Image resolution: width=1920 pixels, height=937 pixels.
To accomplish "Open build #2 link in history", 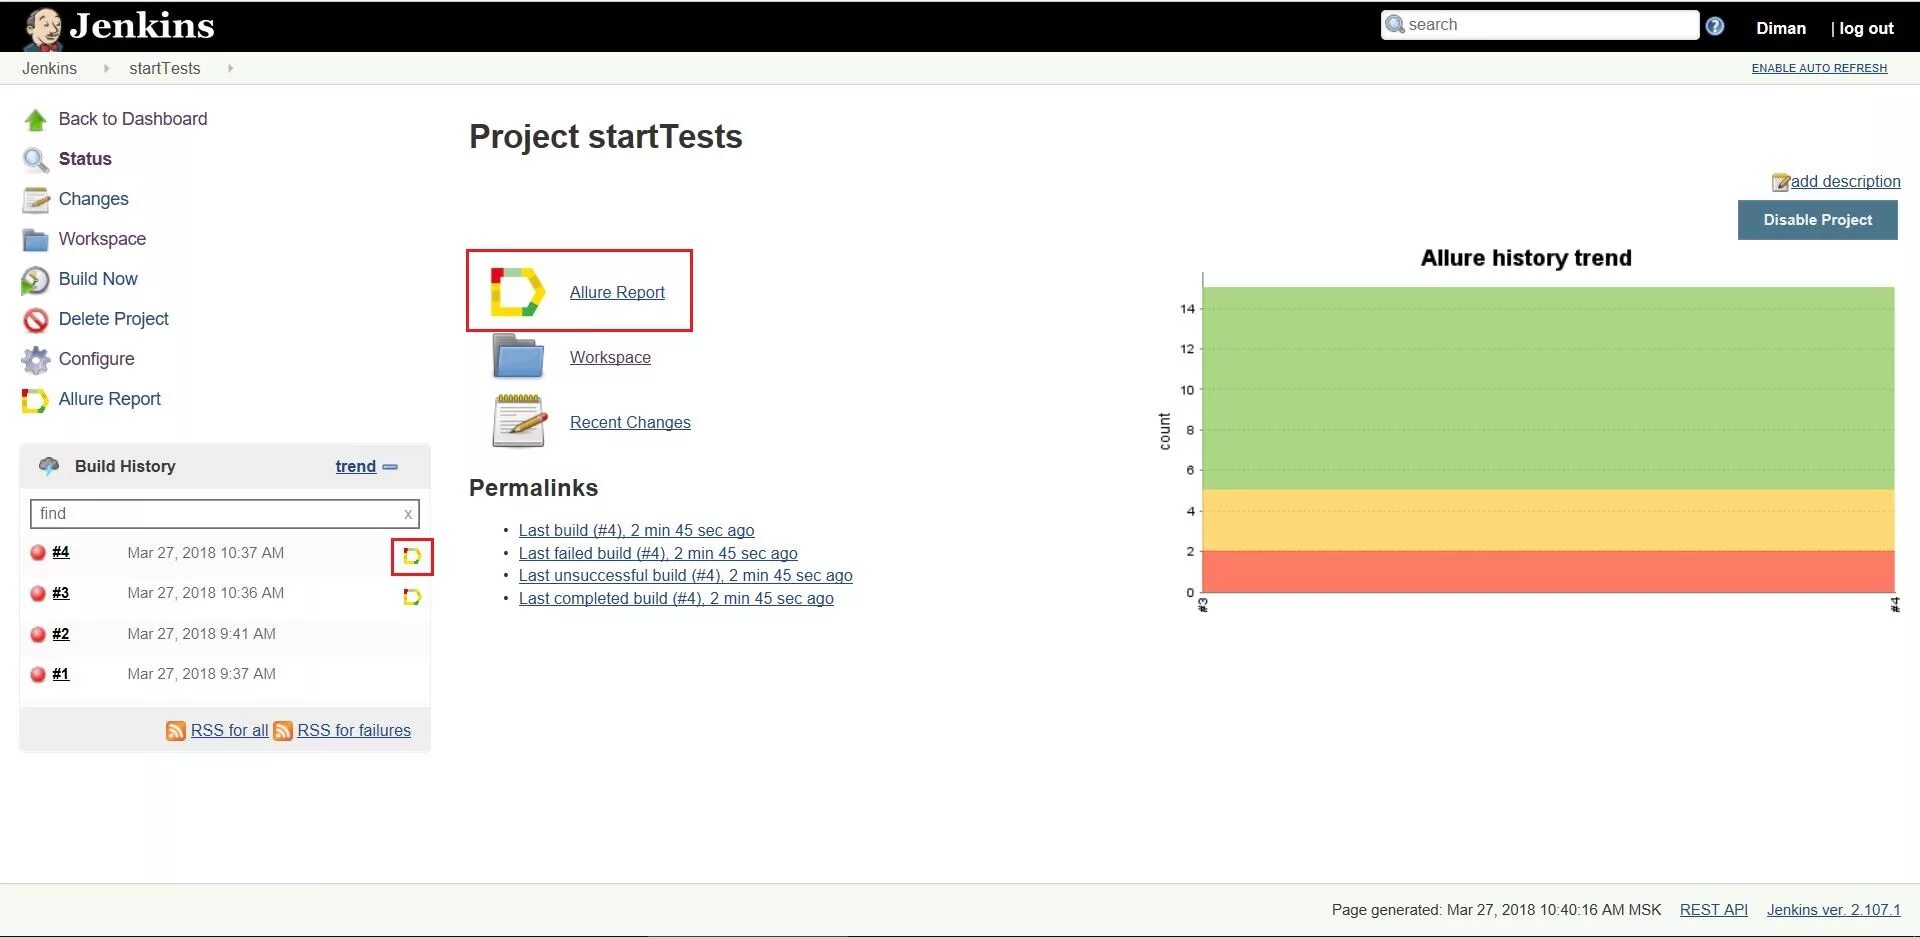I will click(x=61, y=634).
